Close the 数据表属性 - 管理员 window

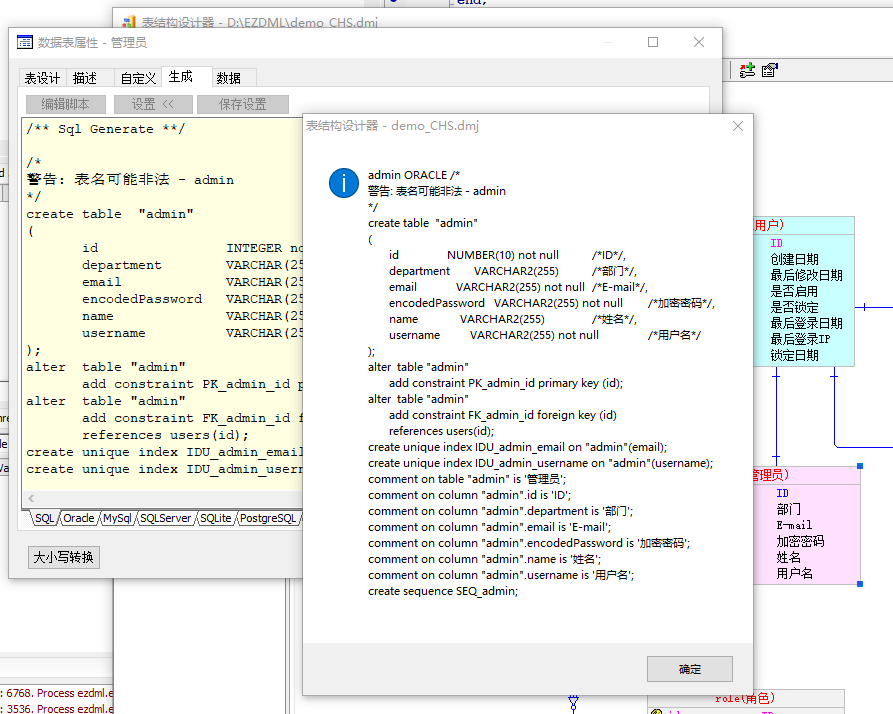pyautogui.click(x=699, y=42)
